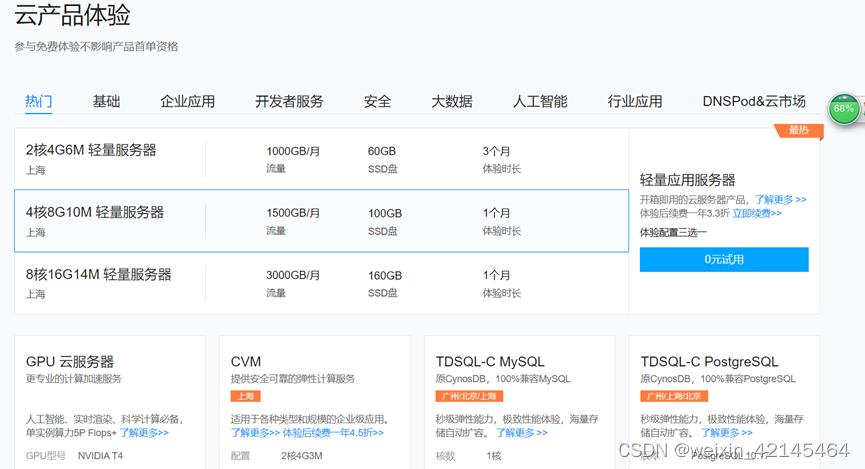Click the TDSQL-C MySQL card title
The width and height of the screenshot is (865, 469).
490,362
